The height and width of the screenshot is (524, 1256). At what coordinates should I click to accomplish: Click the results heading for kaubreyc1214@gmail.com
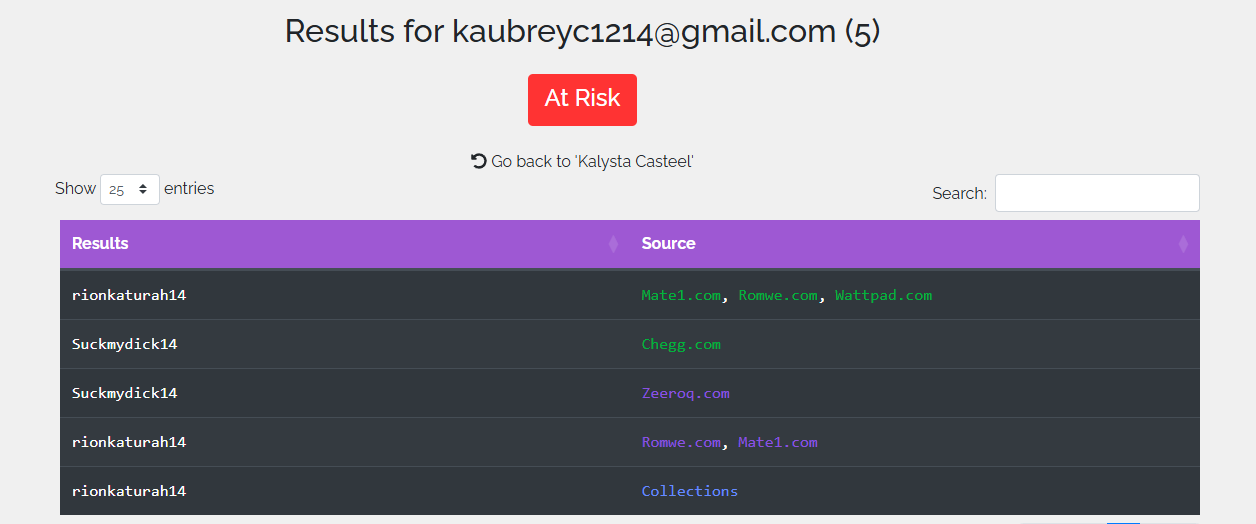582,31
